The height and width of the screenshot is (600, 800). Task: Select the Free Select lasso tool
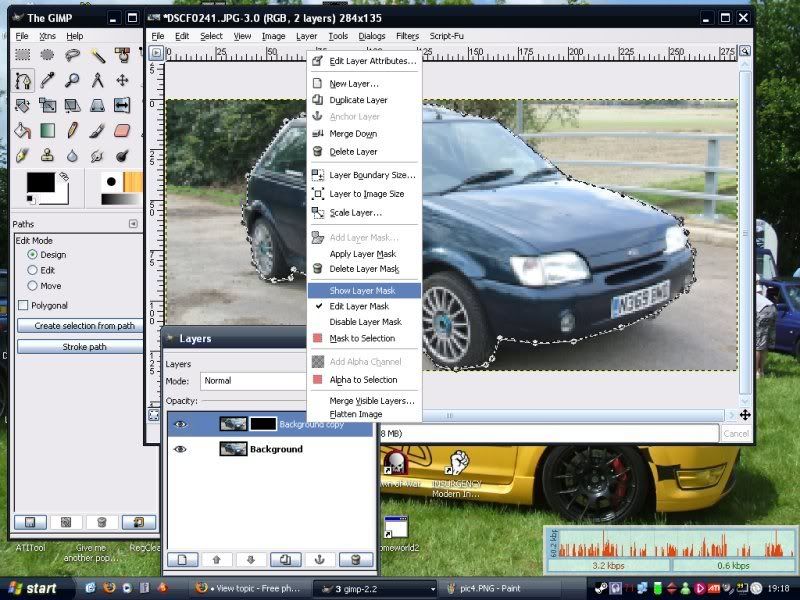[72, 55]
